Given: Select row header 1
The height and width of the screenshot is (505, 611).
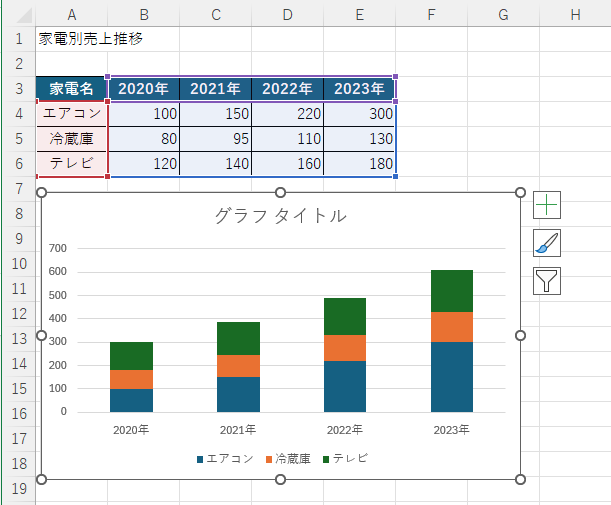Looking at the screenshot, I should tap(17, 39).
